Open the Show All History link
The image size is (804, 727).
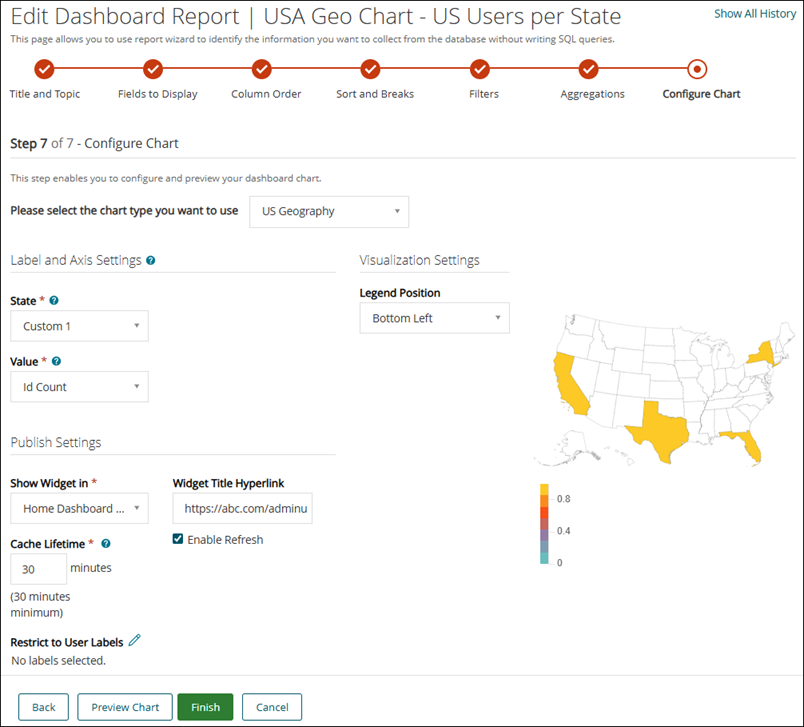(x=755, y=14)
